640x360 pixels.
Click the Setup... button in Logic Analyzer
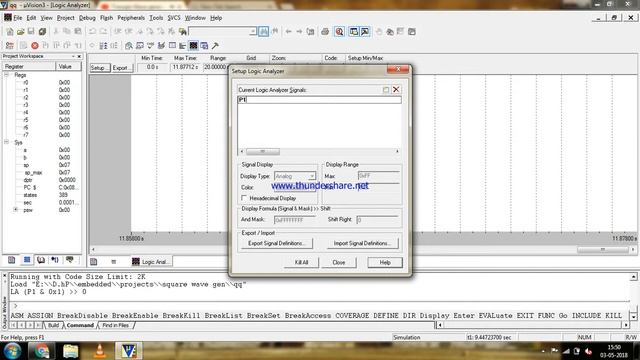pos(100,68)
